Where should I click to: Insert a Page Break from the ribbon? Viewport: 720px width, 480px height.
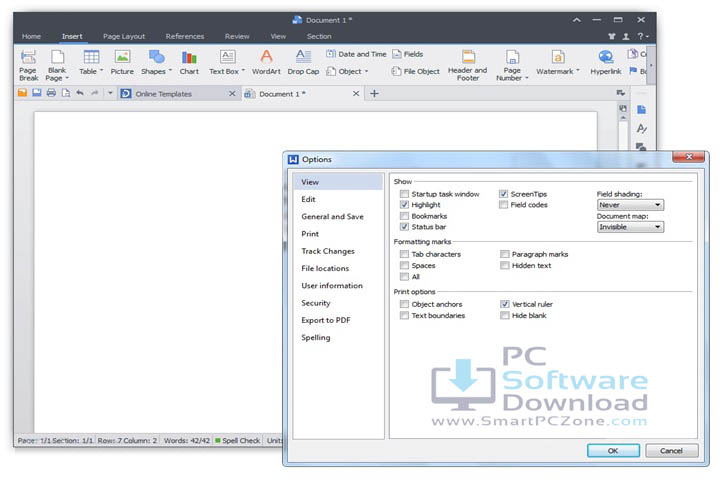coord(28,65)
